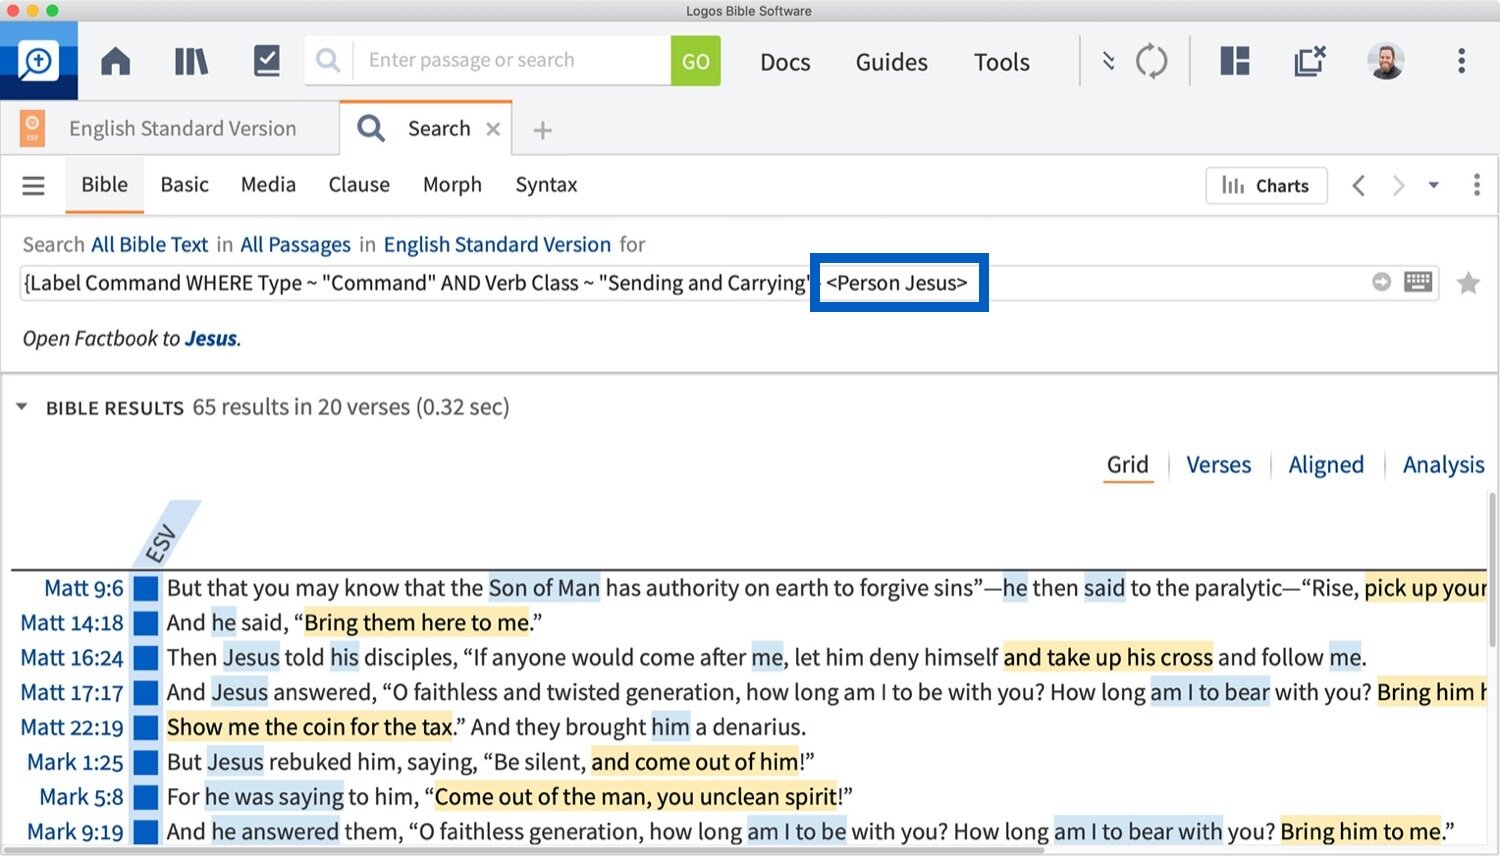
Task: Select the Basic search type
Action: 185,185
